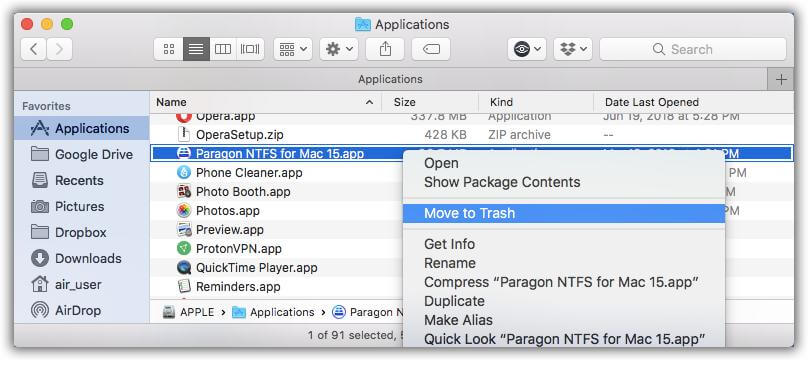Click the Reminders app icon

click(184, 286)
